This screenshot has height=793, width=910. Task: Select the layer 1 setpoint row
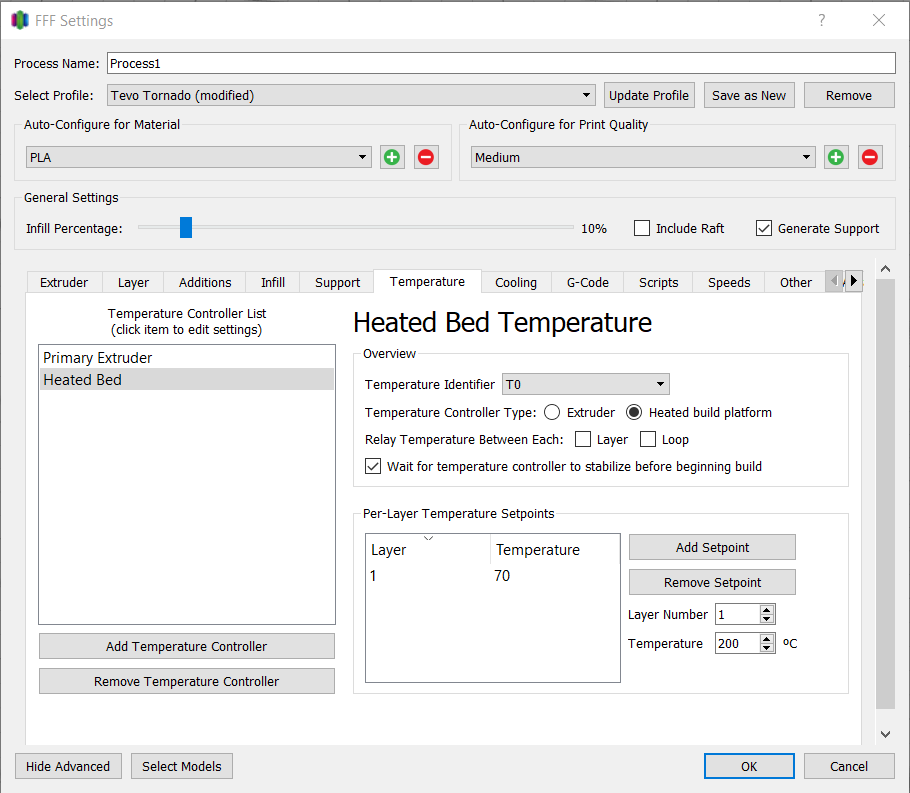(x=493, y=576)
